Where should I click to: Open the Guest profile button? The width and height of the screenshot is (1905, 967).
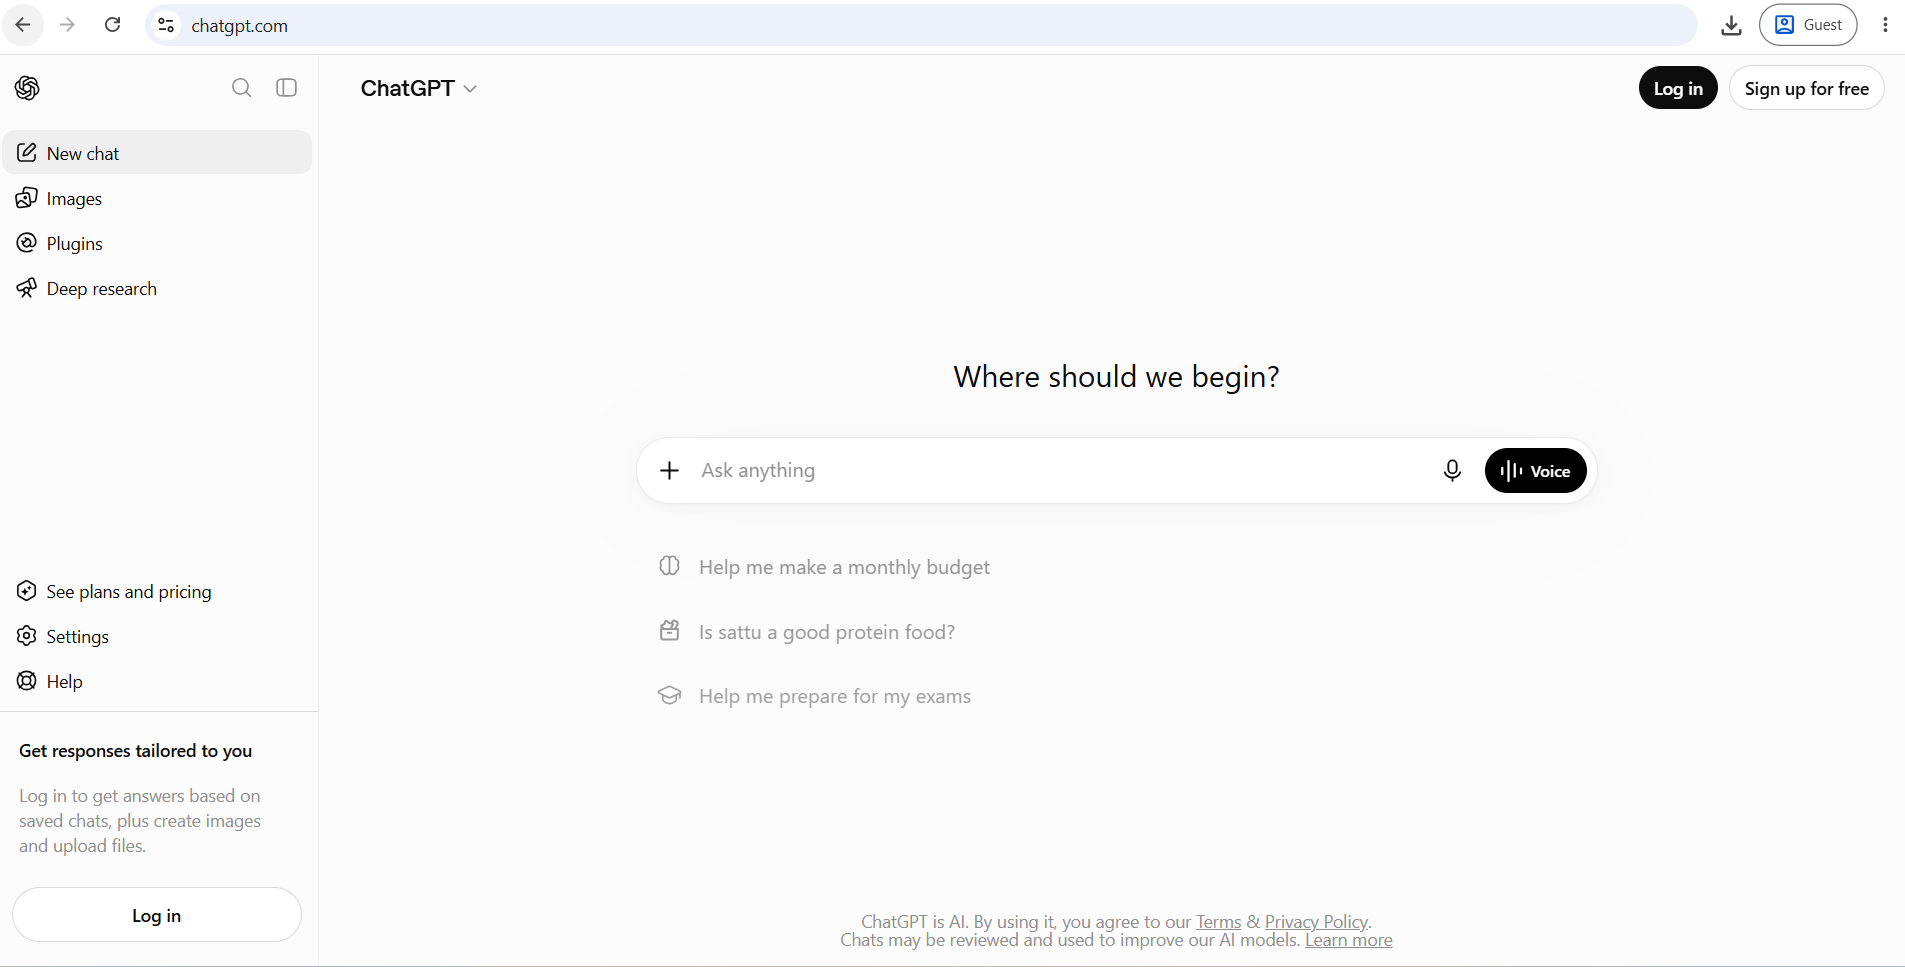pos(1808,25)
